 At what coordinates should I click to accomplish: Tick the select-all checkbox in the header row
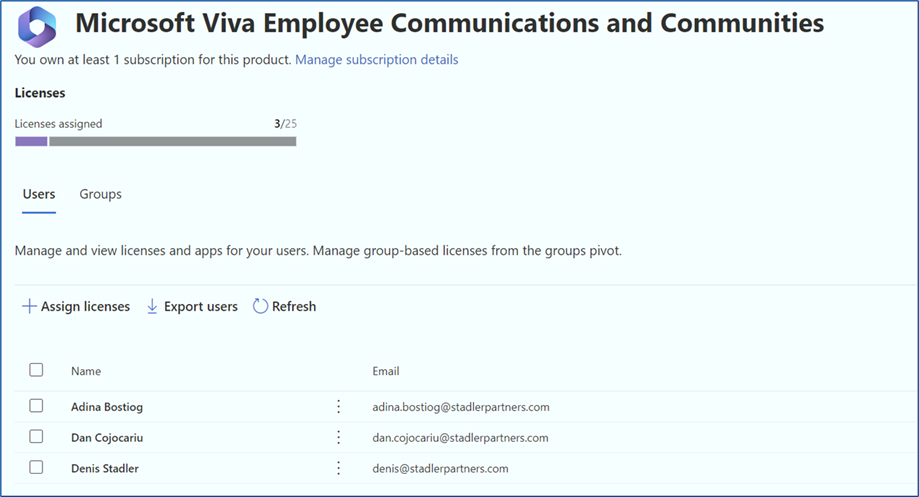(x=36, y=370)
